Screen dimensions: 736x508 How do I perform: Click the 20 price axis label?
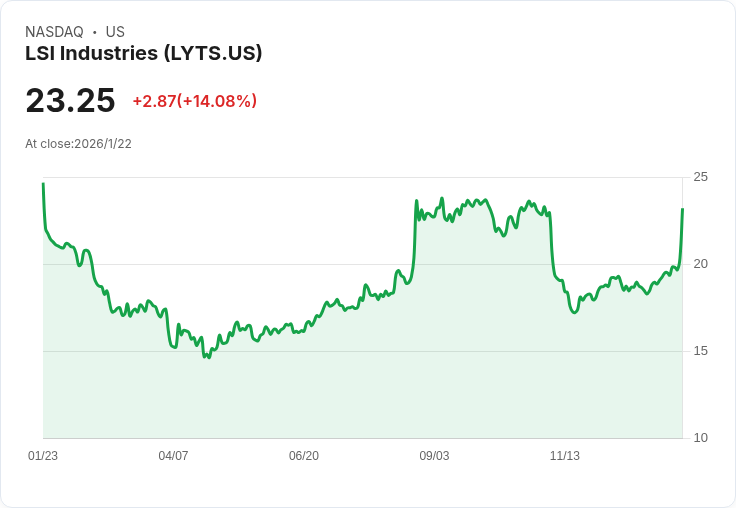point(701,264)
